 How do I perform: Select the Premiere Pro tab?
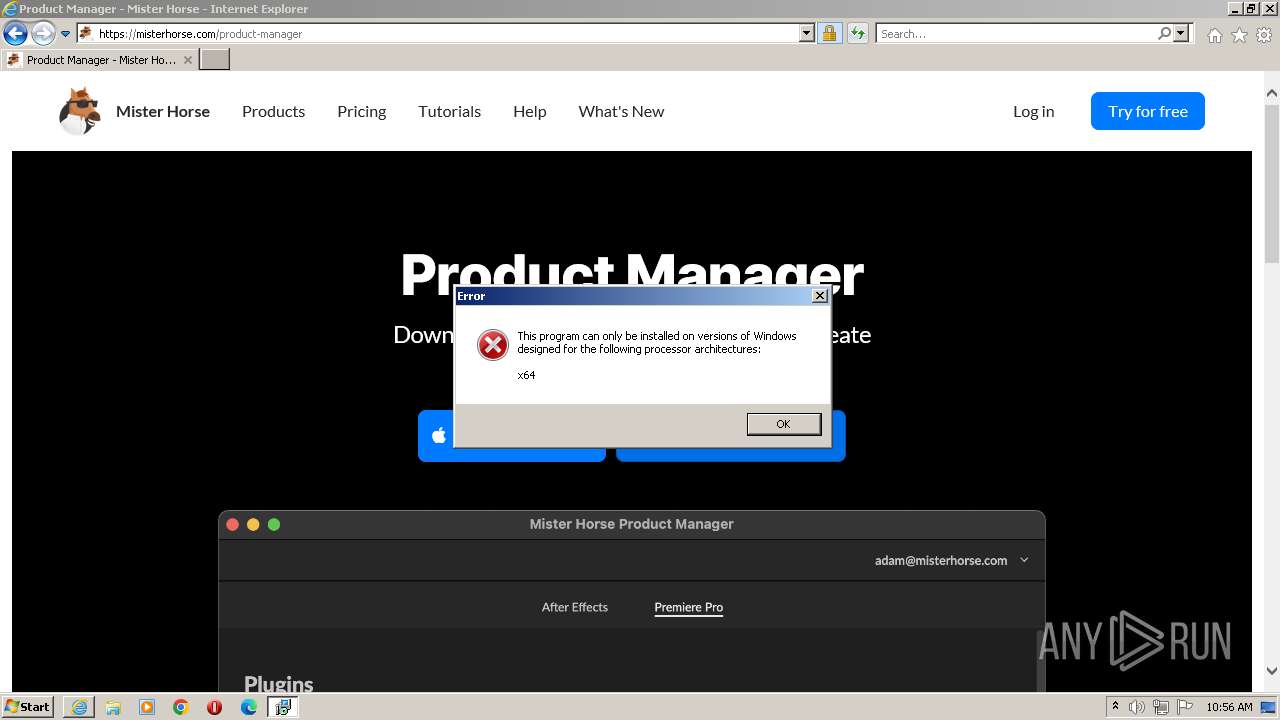coord(688,607)
